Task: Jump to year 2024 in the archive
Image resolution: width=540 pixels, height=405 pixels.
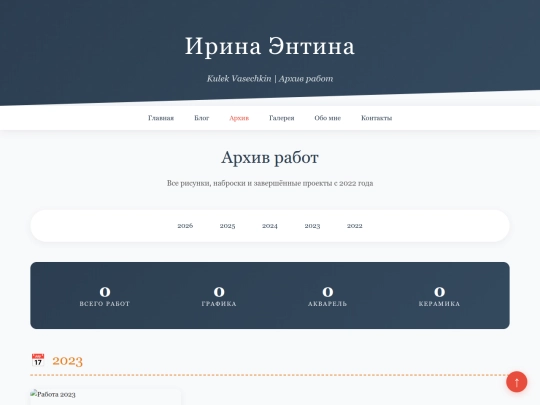Action: point(270,226)
